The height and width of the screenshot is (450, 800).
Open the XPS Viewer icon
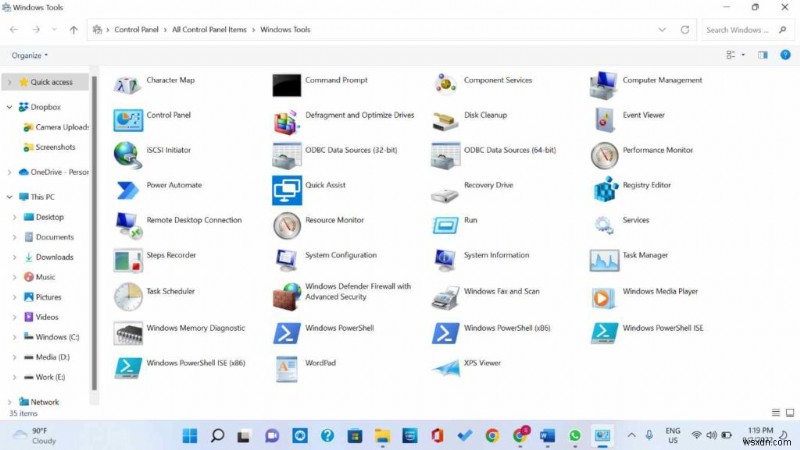click(x=445, y=368)
